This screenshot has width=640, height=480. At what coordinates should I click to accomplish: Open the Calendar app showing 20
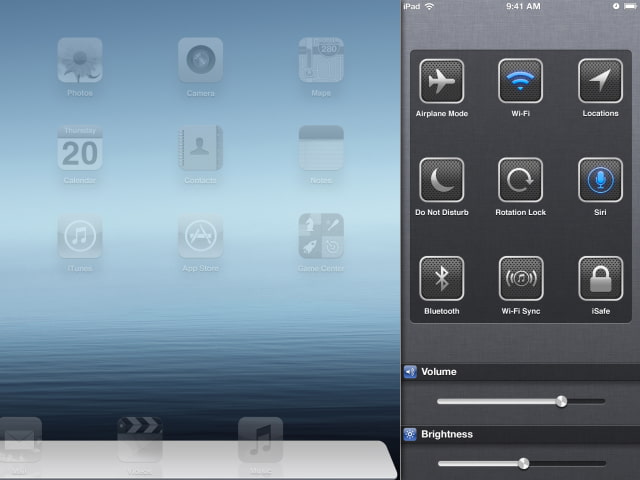pos(80,148)
